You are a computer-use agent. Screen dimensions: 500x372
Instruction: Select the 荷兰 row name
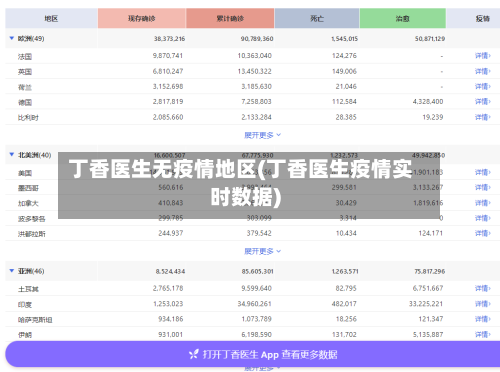coord(25,87)
